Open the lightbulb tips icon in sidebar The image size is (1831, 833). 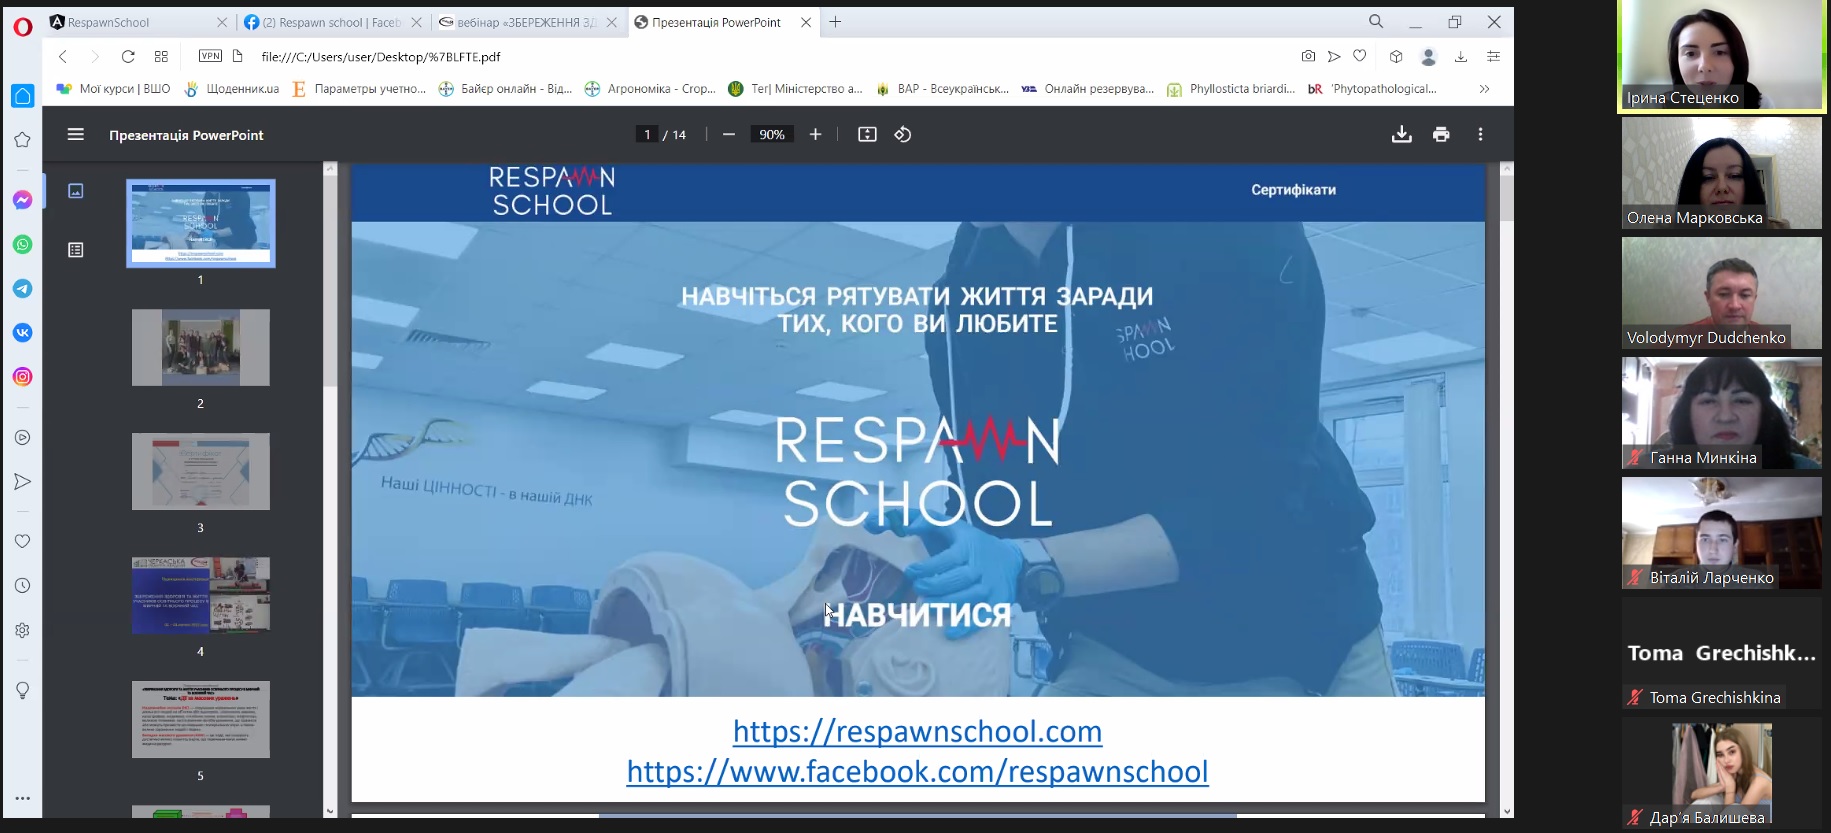tap(22, 690)
